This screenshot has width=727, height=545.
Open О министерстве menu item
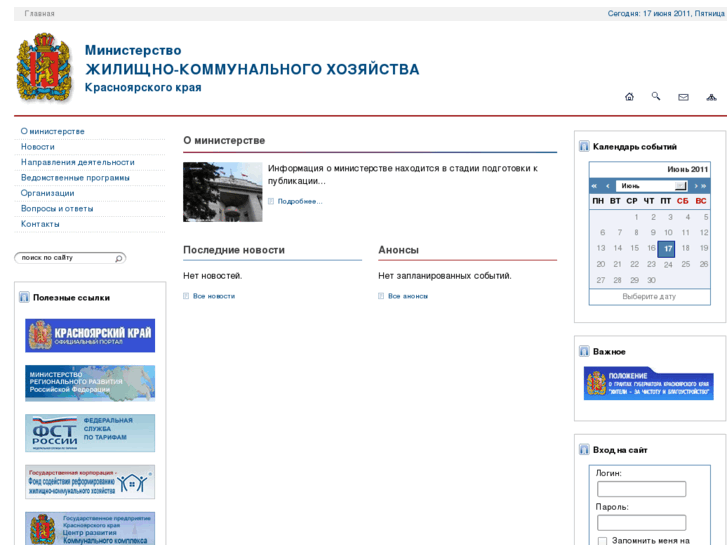(52, 131)
